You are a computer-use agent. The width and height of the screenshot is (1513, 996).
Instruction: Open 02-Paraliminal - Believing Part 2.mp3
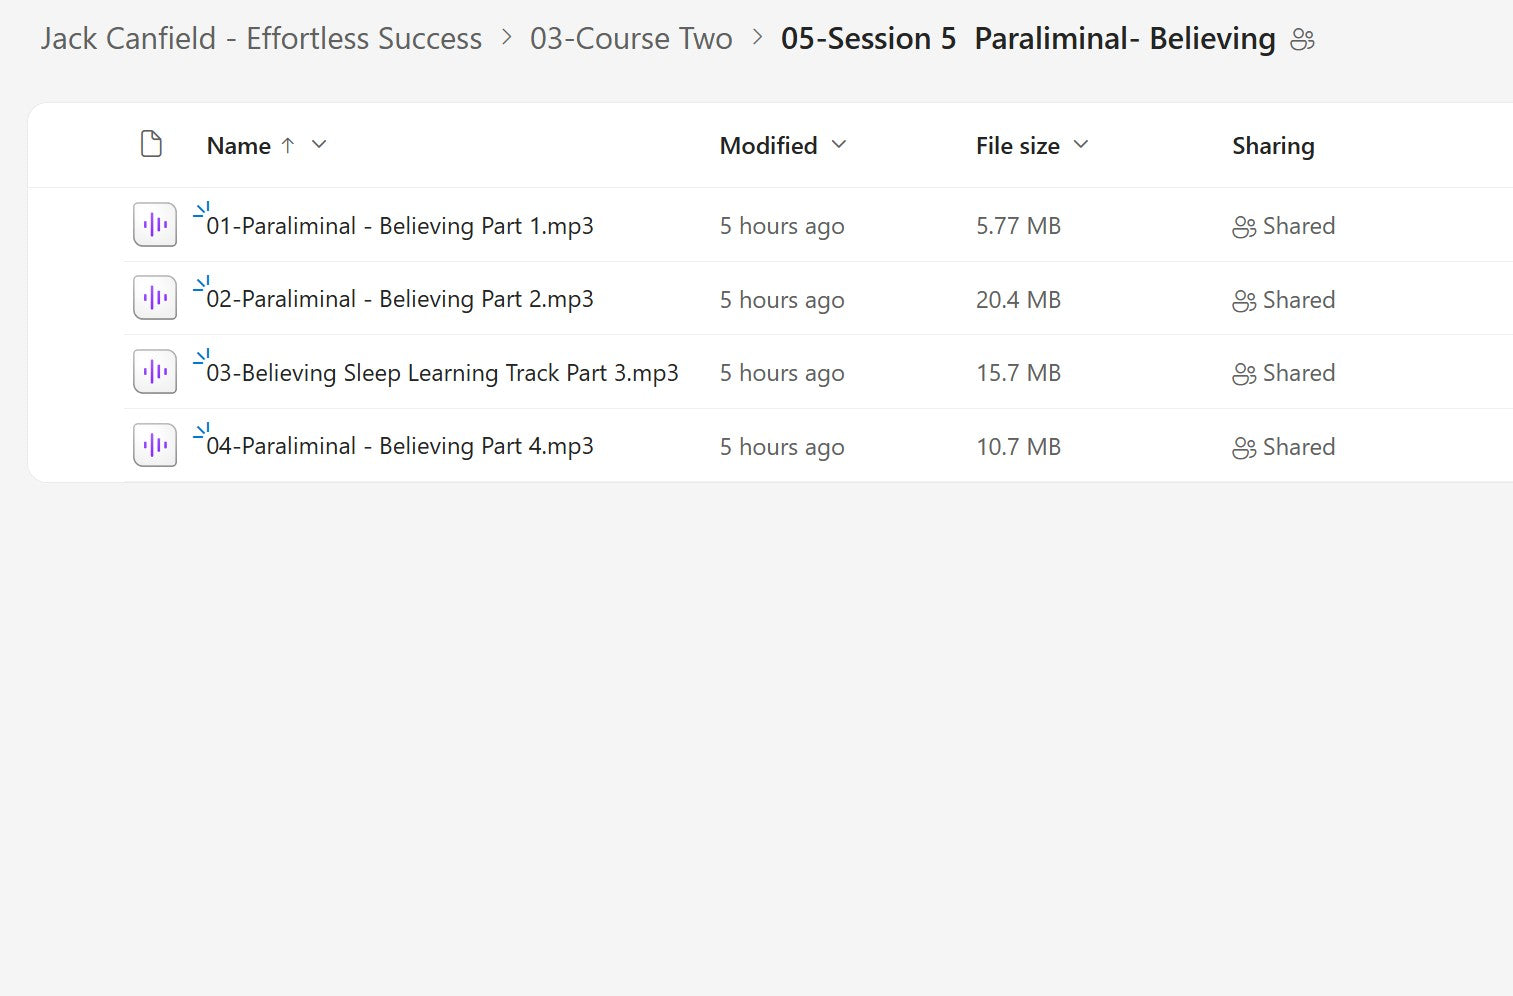(400, 299)
